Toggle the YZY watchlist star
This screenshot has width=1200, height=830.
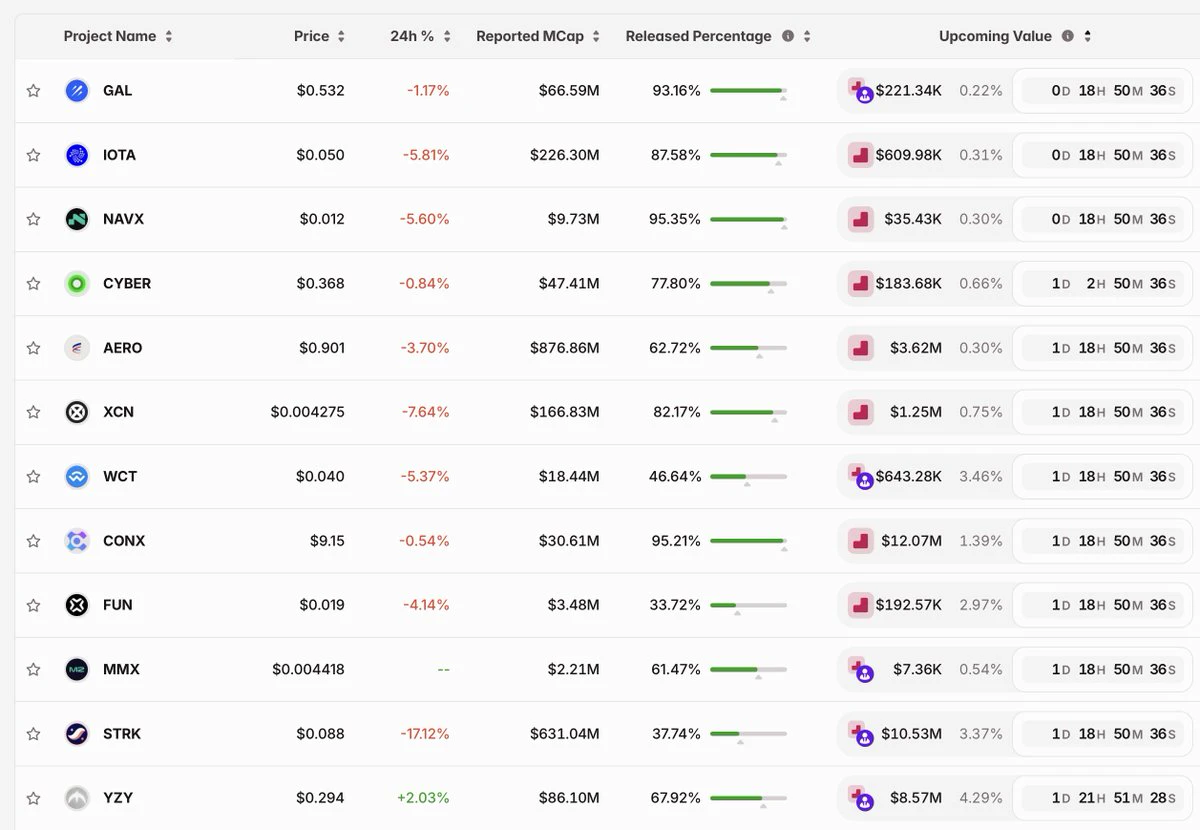click(33, 798)
